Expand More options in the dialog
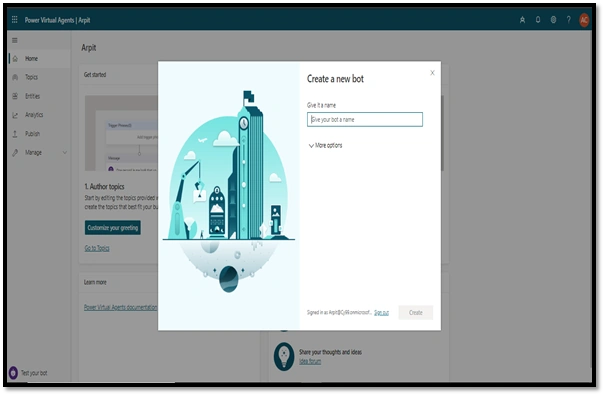This screenshot has height=396, width=605. [x=325, y=146]
